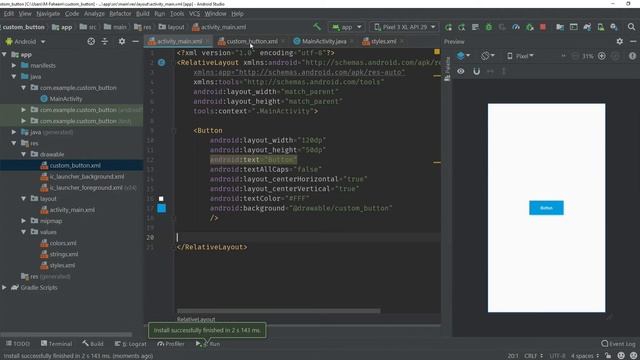Open the app run configuration dropdown

click(x=347, y=27)
